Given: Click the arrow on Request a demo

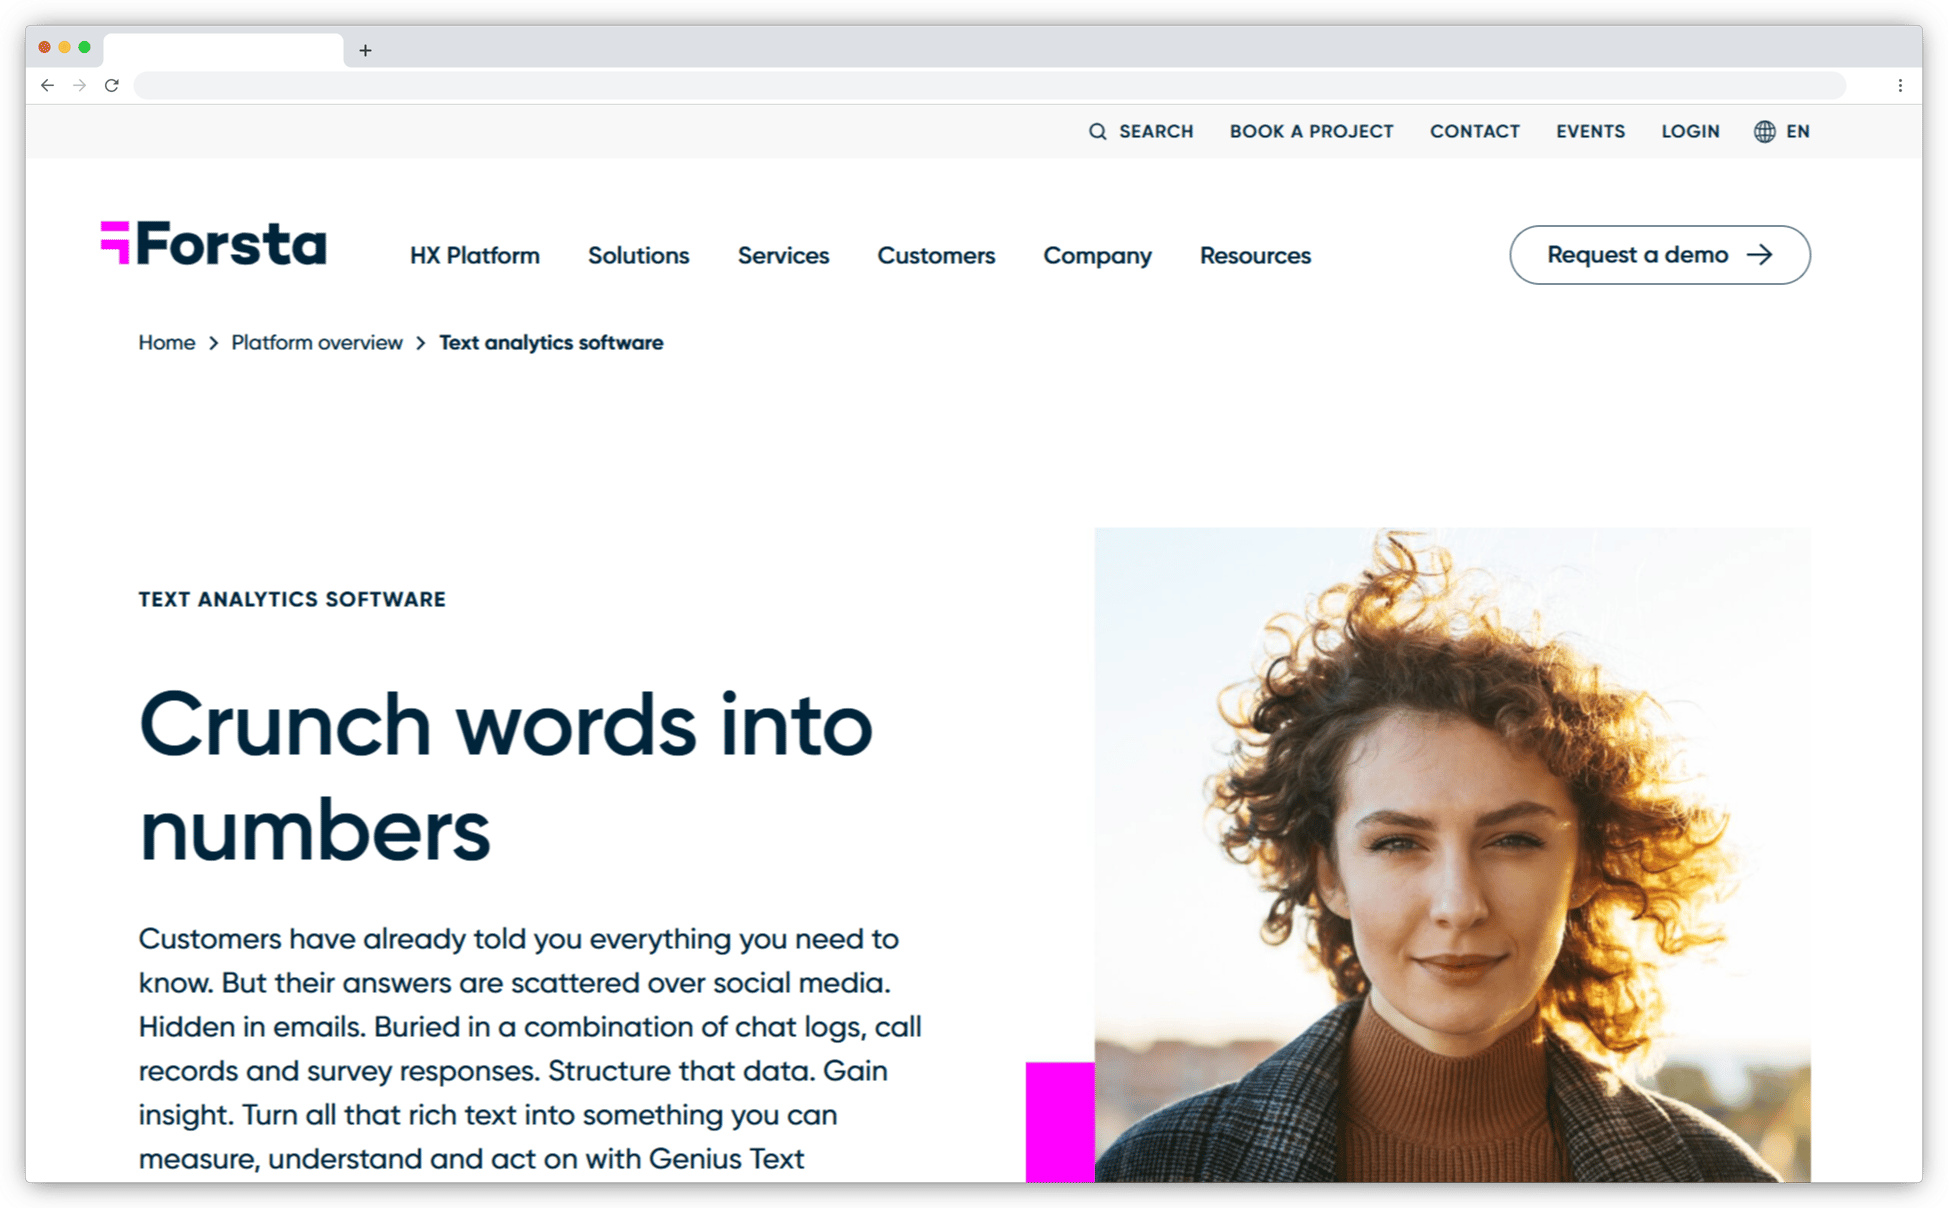Looking at the screenshot, I should 1761,255.
